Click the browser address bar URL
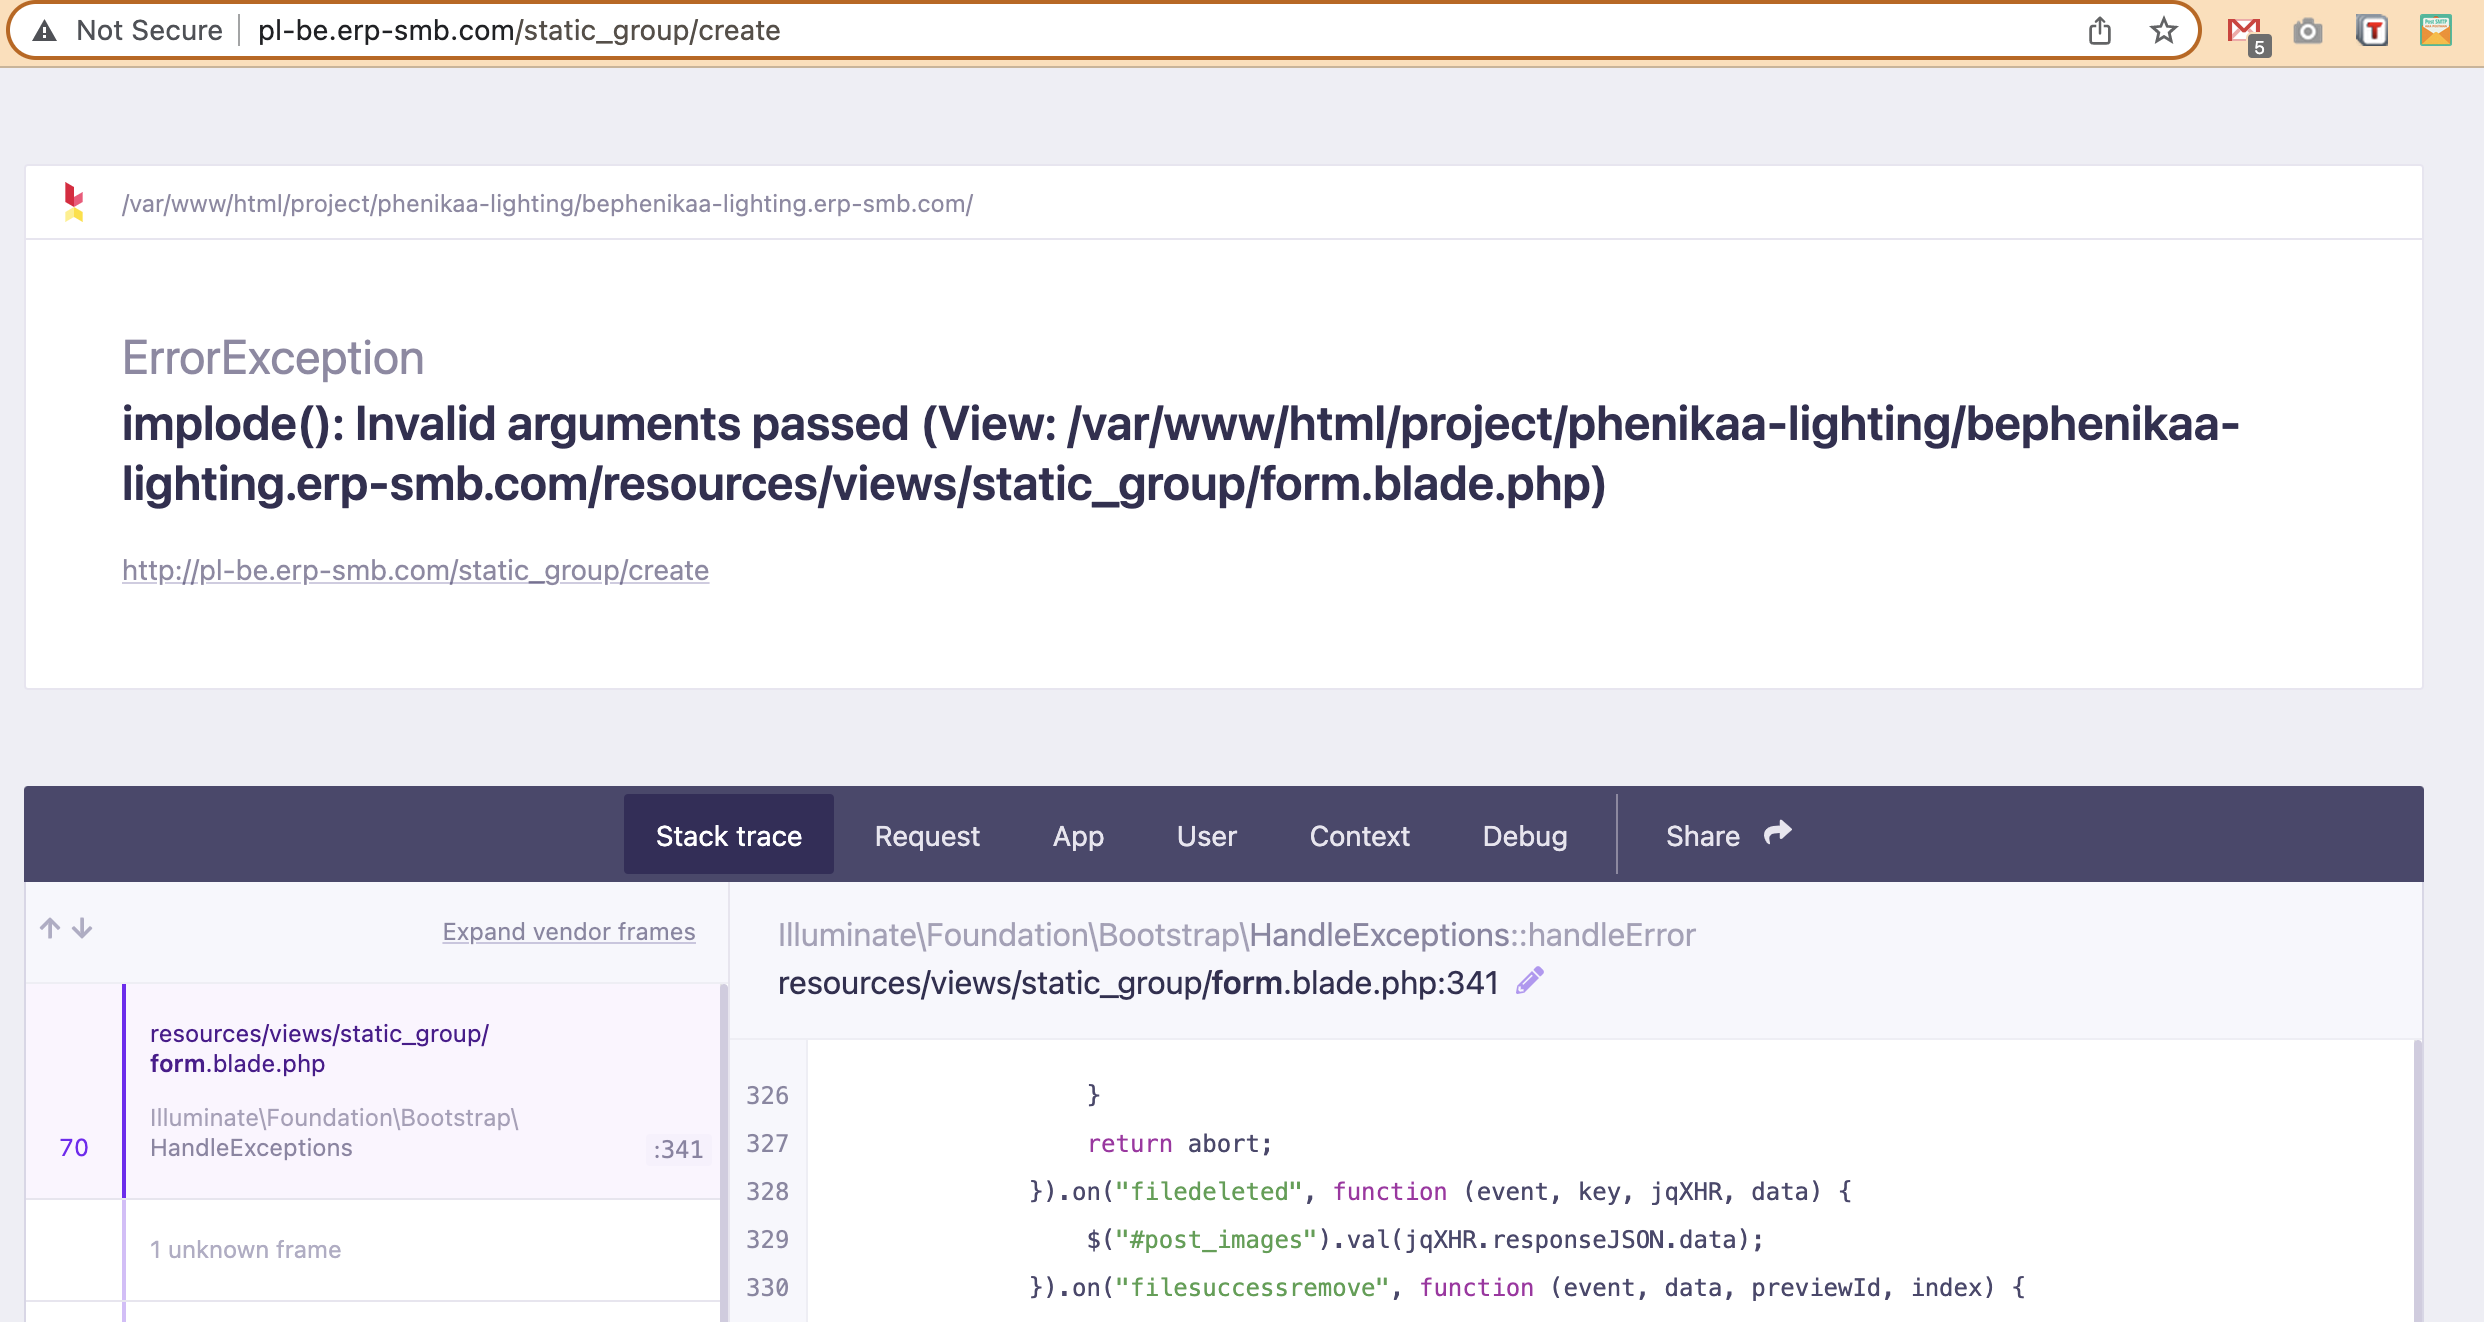The image size is (2484, 1322). 518,31
